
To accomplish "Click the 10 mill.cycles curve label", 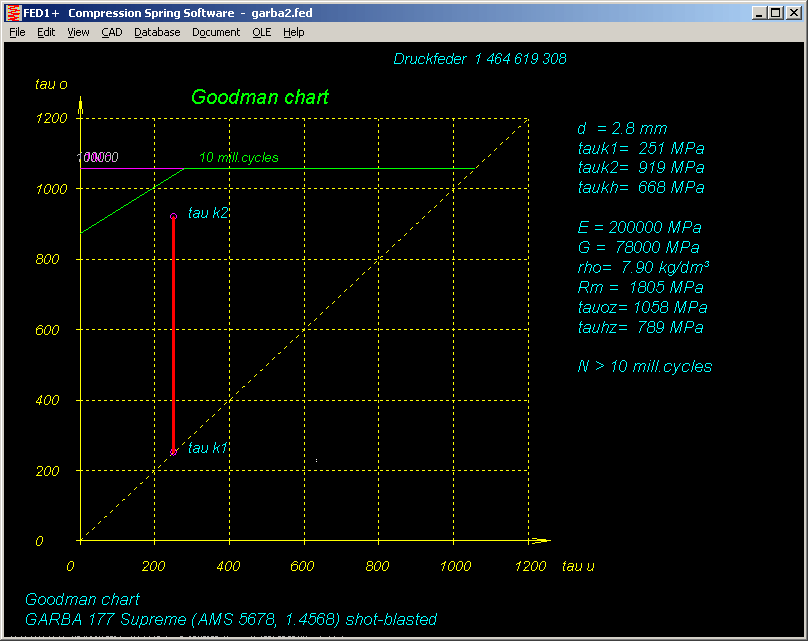I will pos(238,157).
